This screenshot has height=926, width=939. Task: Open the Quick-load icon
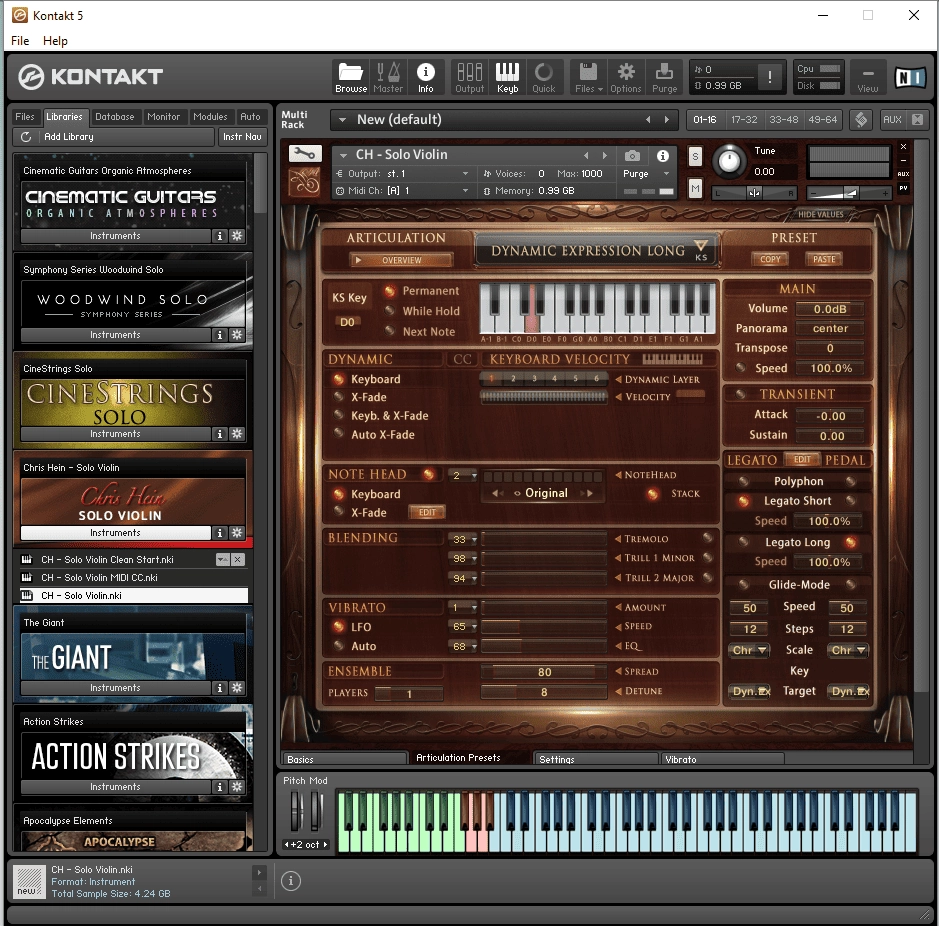544,77
